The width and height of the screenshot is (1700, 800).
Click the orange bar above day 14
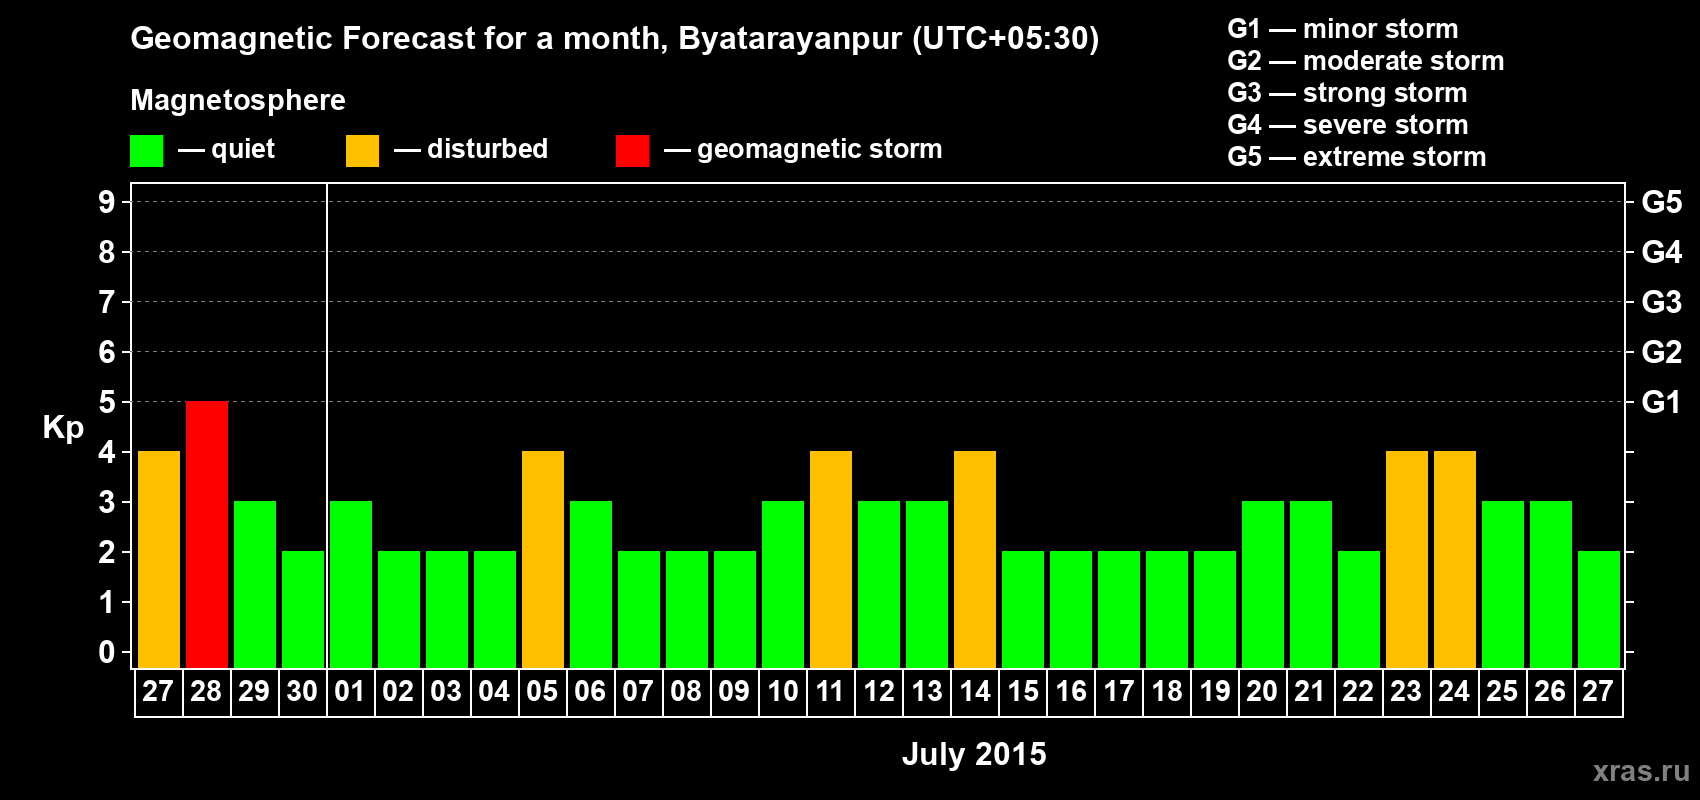coord(975,560)
